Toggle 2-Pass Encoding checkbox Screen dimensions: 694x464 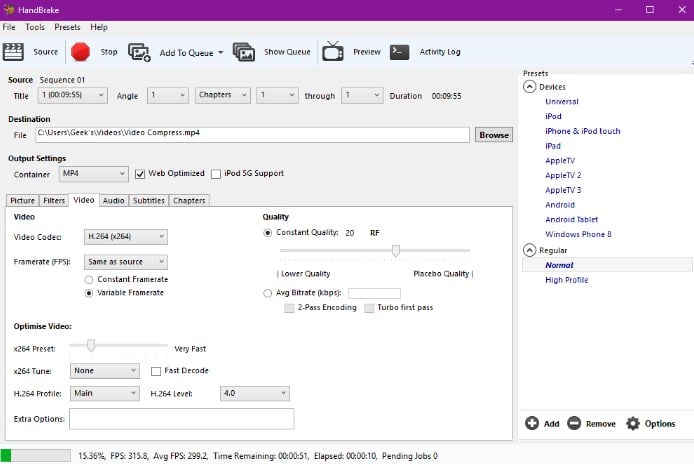click(289, 308)
